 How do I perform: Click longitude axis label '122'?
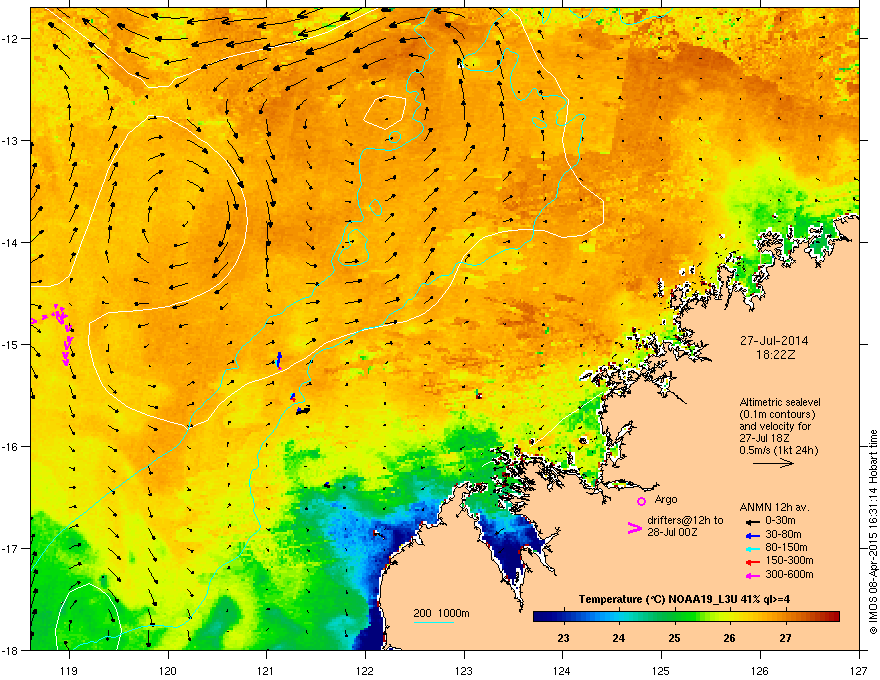tap(365, 670)
